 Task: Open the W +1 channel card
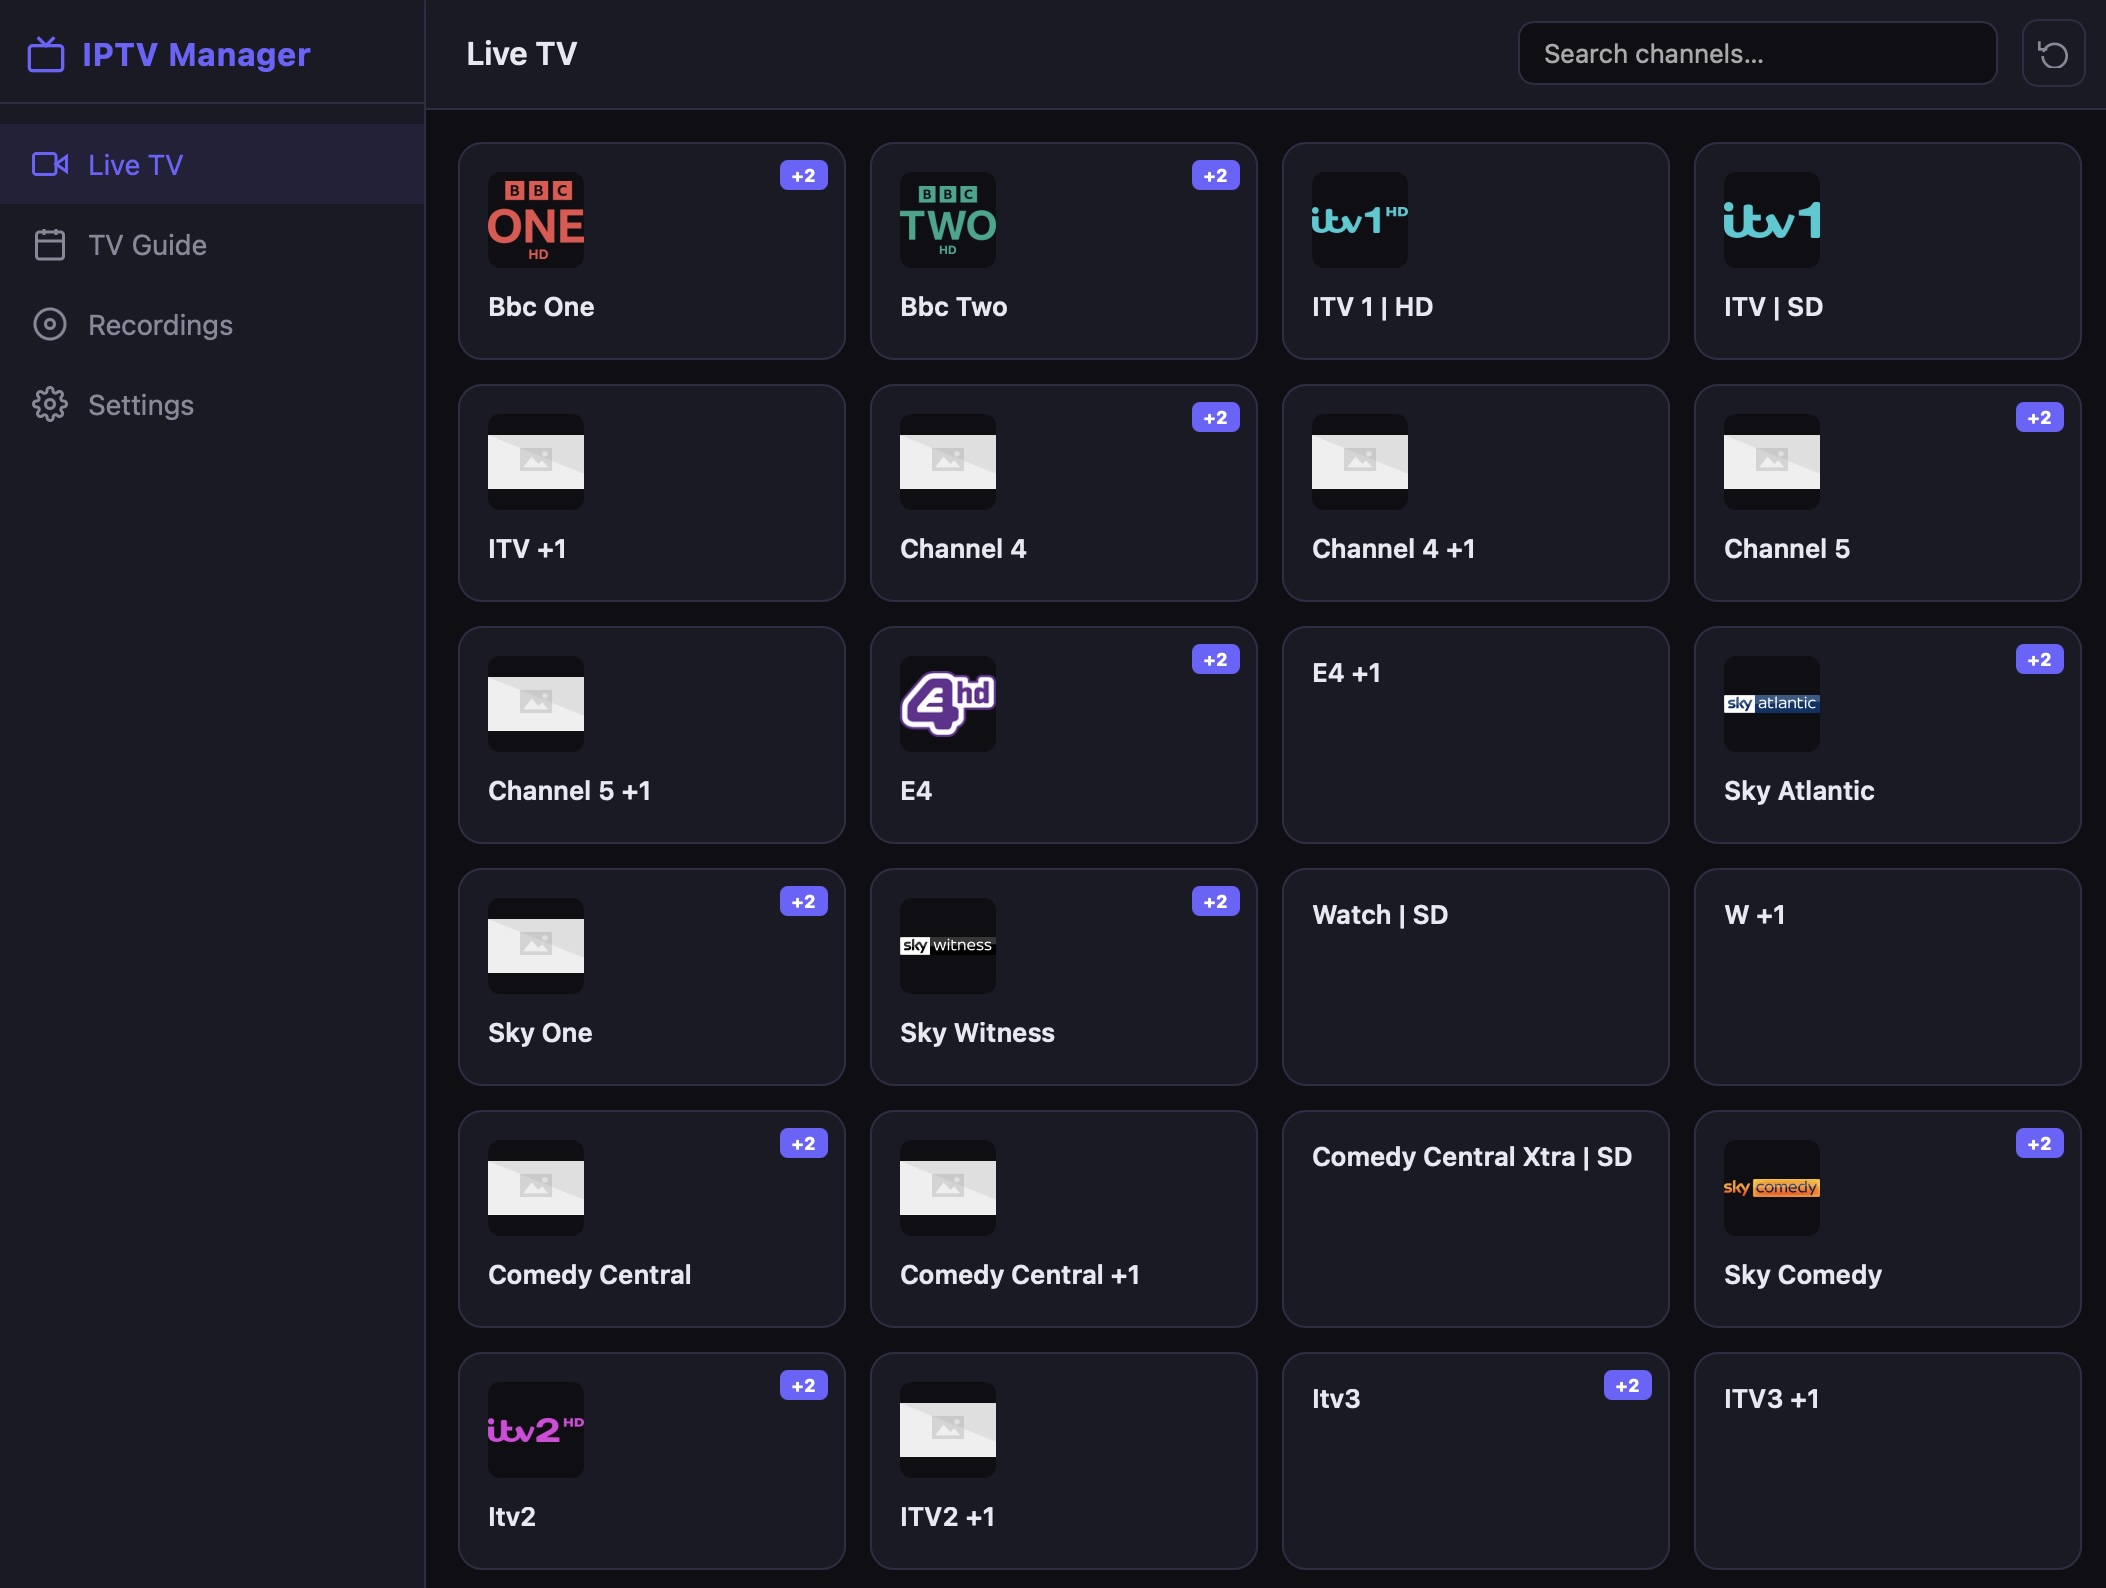click(1888, 977)
